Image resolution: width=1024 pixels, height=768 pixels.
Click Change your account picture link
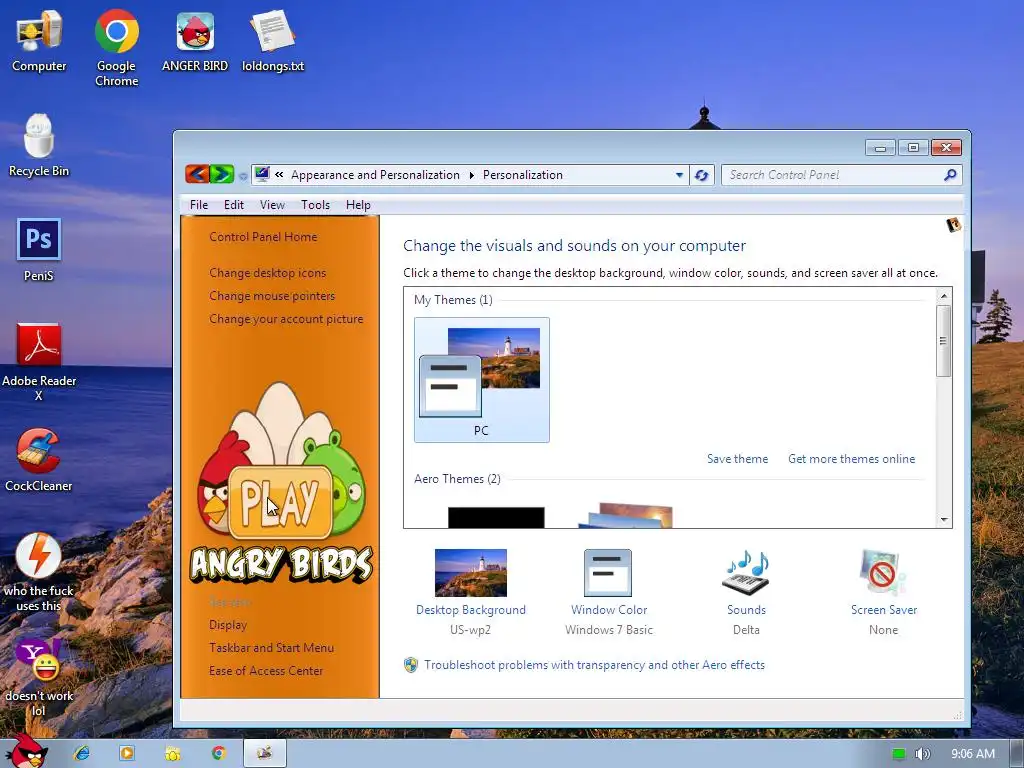286,318
